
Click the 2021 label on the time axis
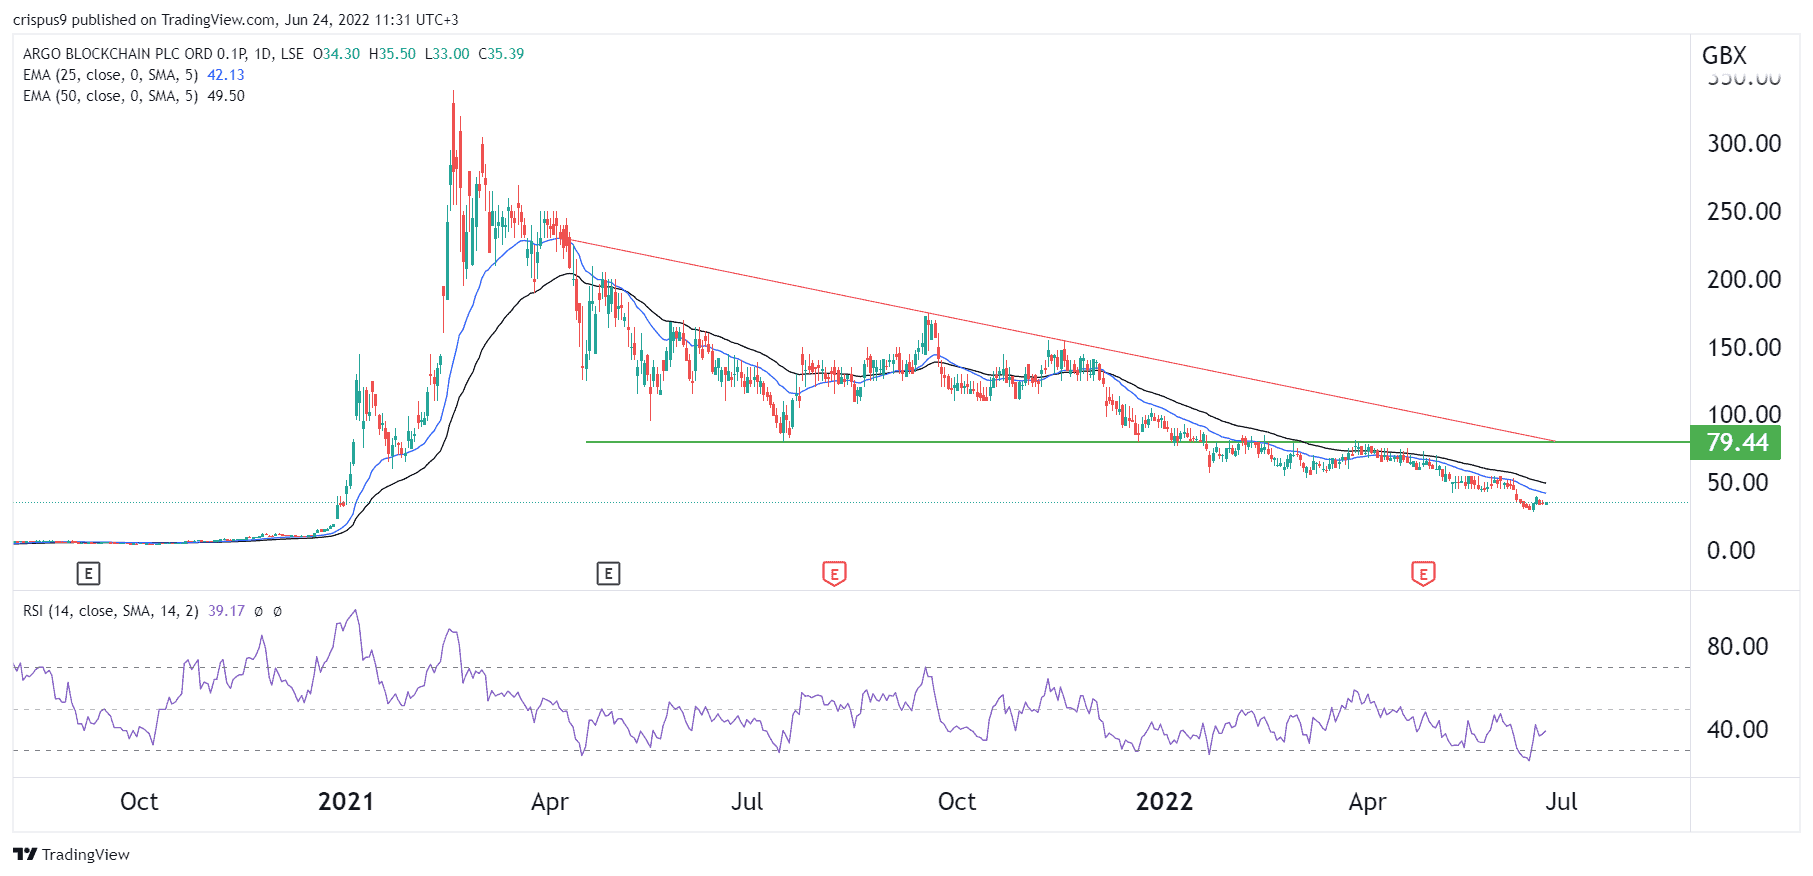345,801
